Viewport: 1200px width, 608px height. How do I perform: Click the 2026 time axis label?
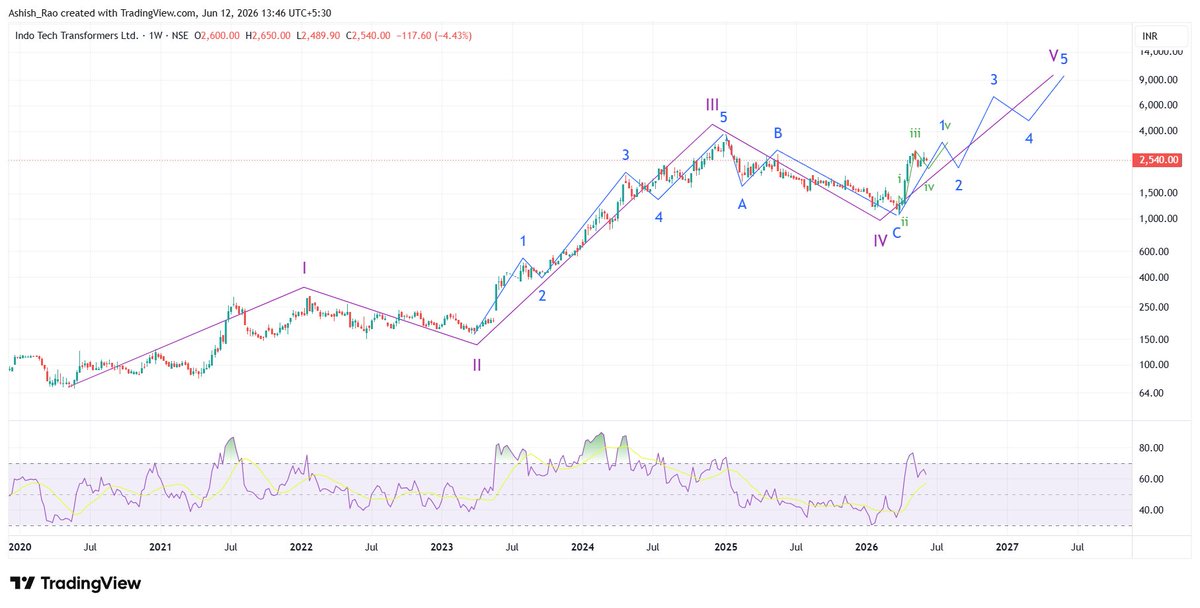click(866, 547)
